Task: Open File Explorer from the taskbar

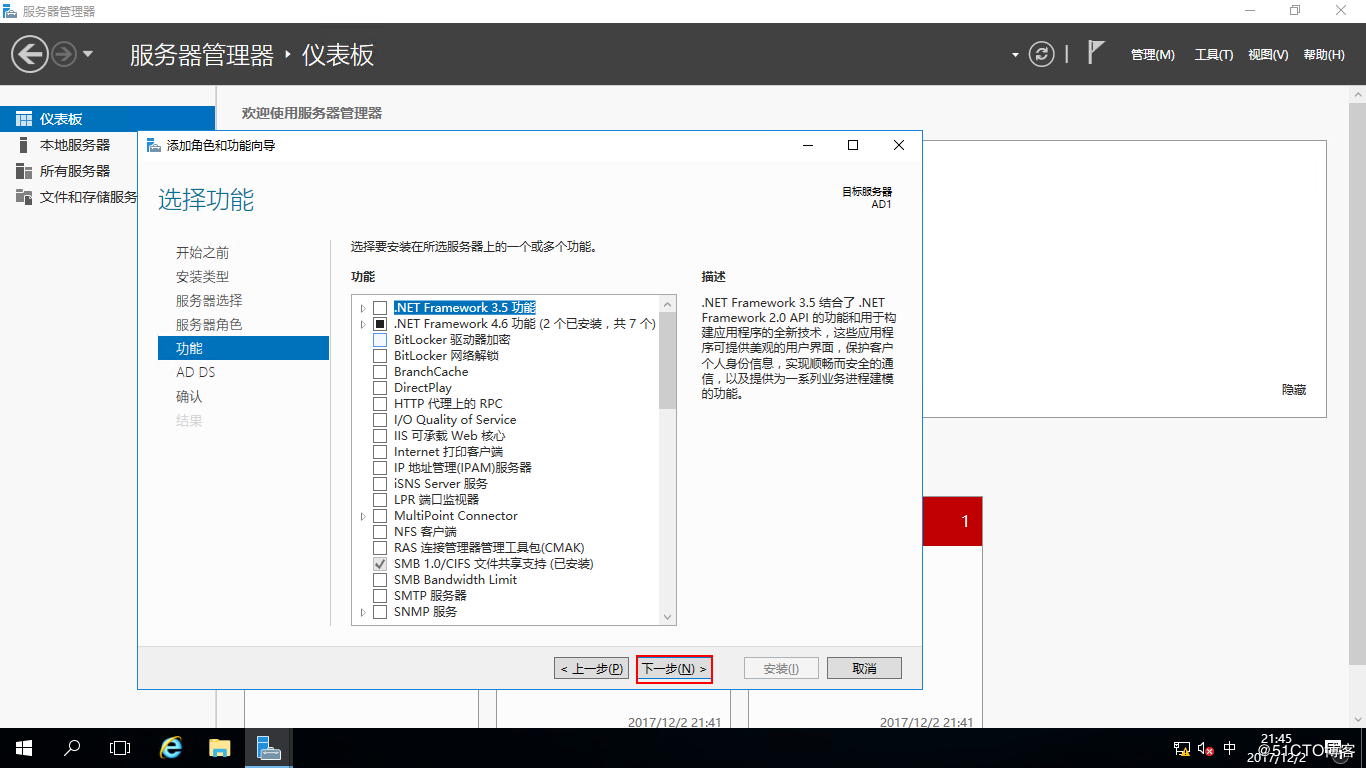Action: pos(219,748)
